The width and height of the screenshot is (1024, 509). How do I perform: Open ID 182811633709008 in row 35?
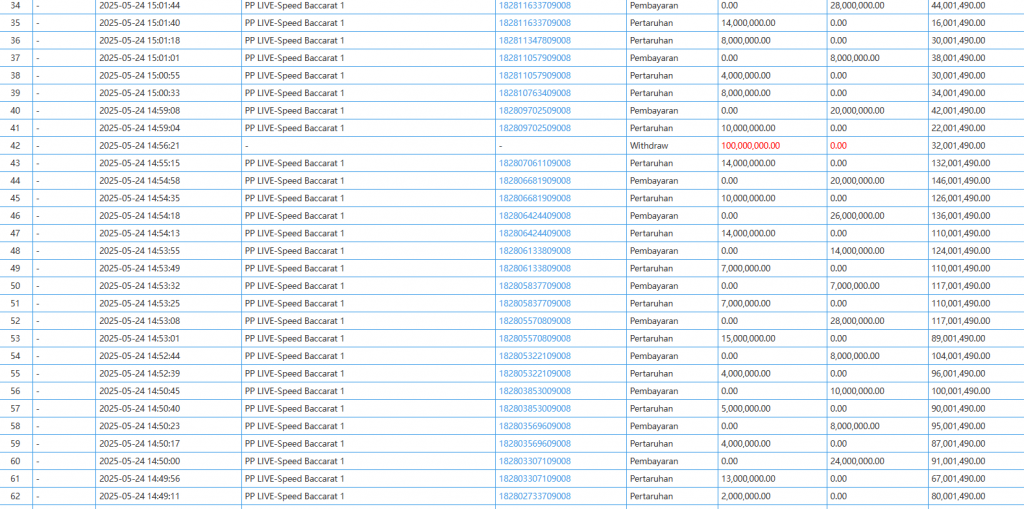coord(535,23)
